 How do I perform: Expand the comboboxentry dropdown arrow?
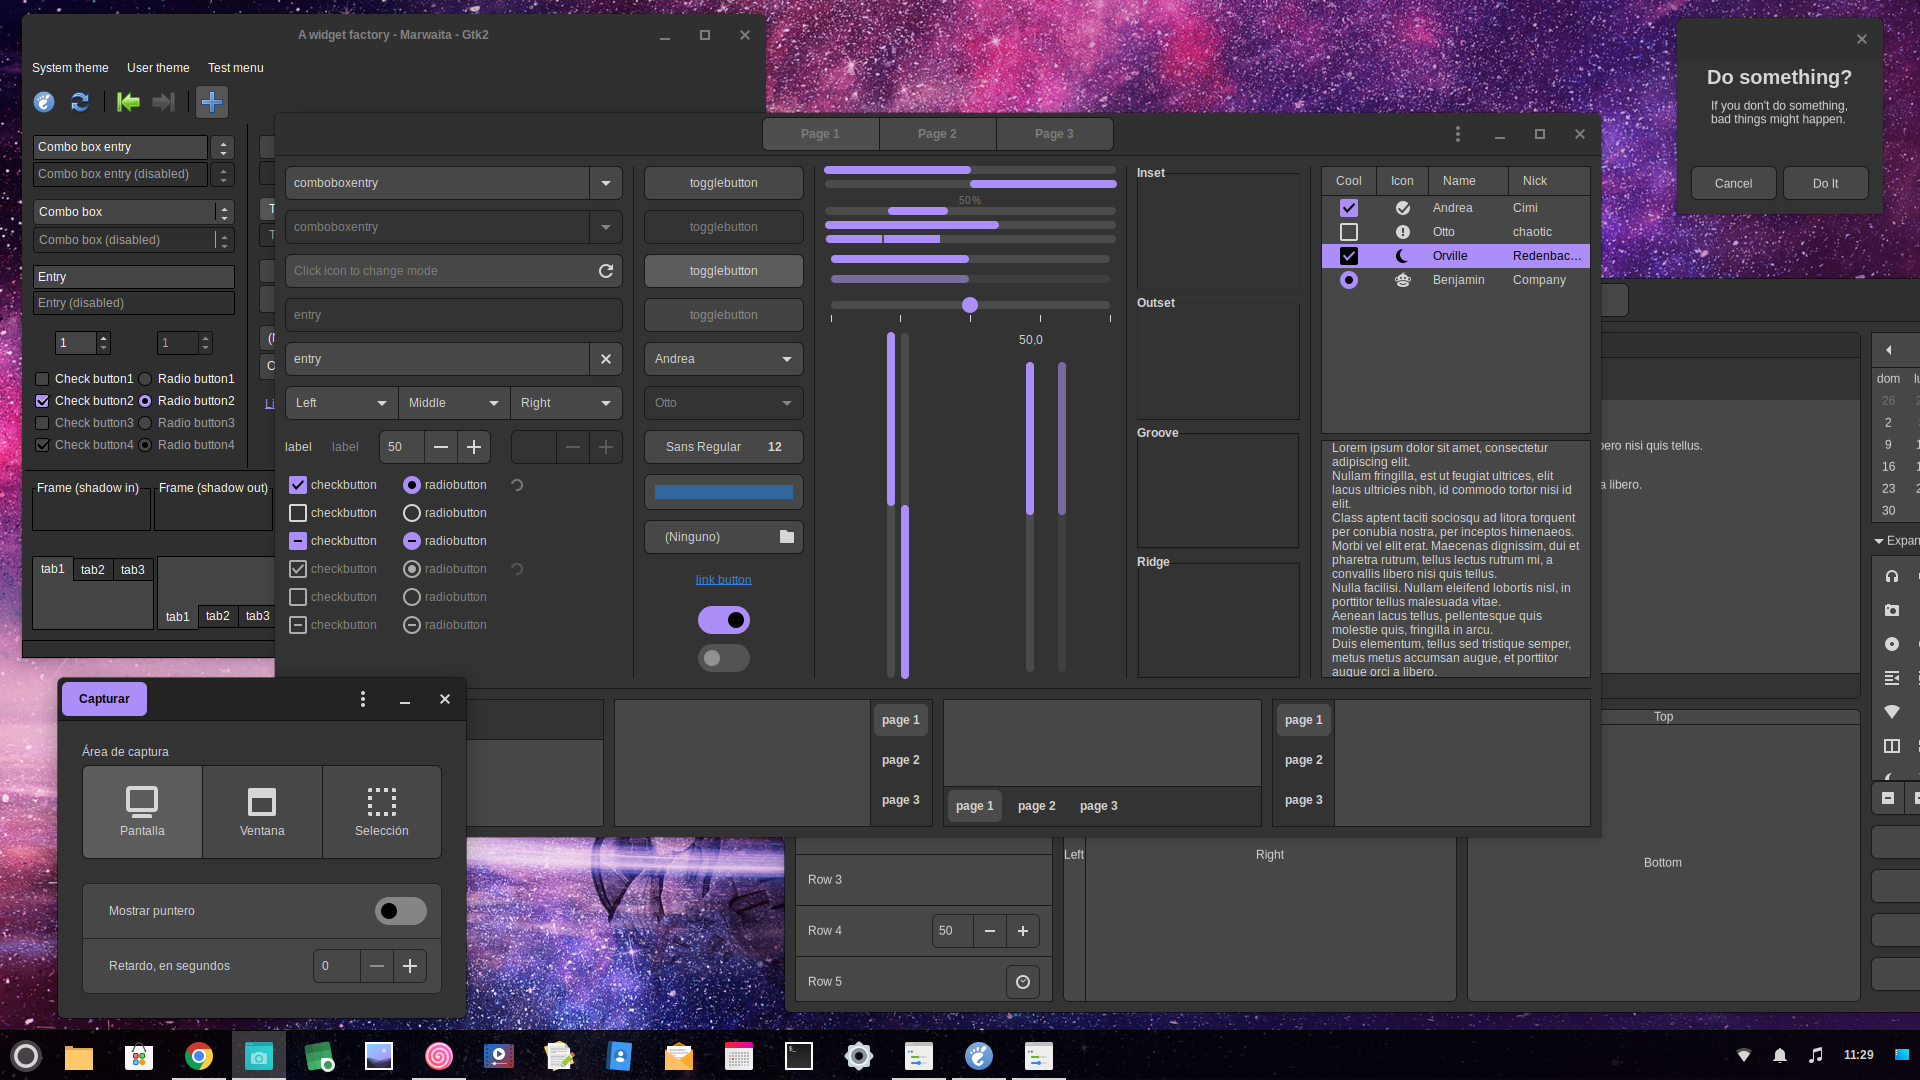tap(606, 183)
